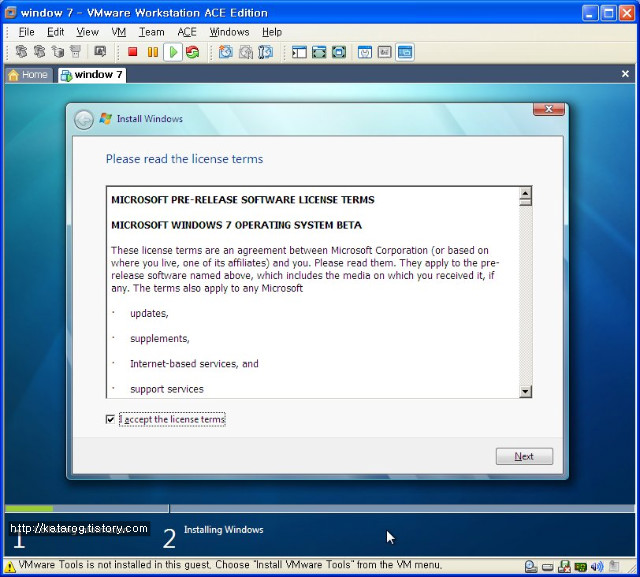The image size is (640, 577).
Task: Open the ACE menu
Action: [x=187, y=32]
